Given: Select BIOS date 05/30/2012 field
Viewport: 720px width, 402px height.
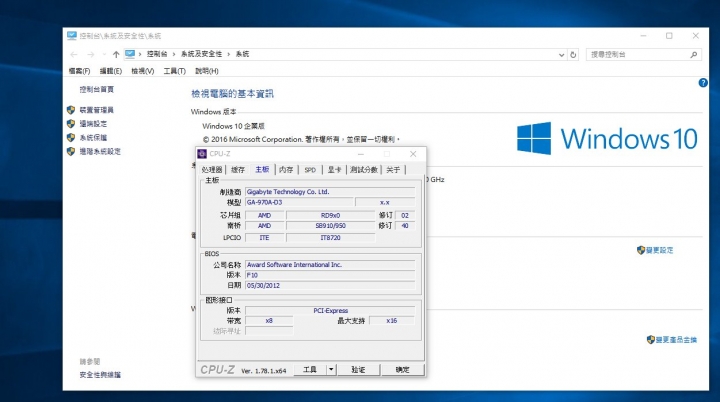Looking at the screenshot, I should click(330, 285).
